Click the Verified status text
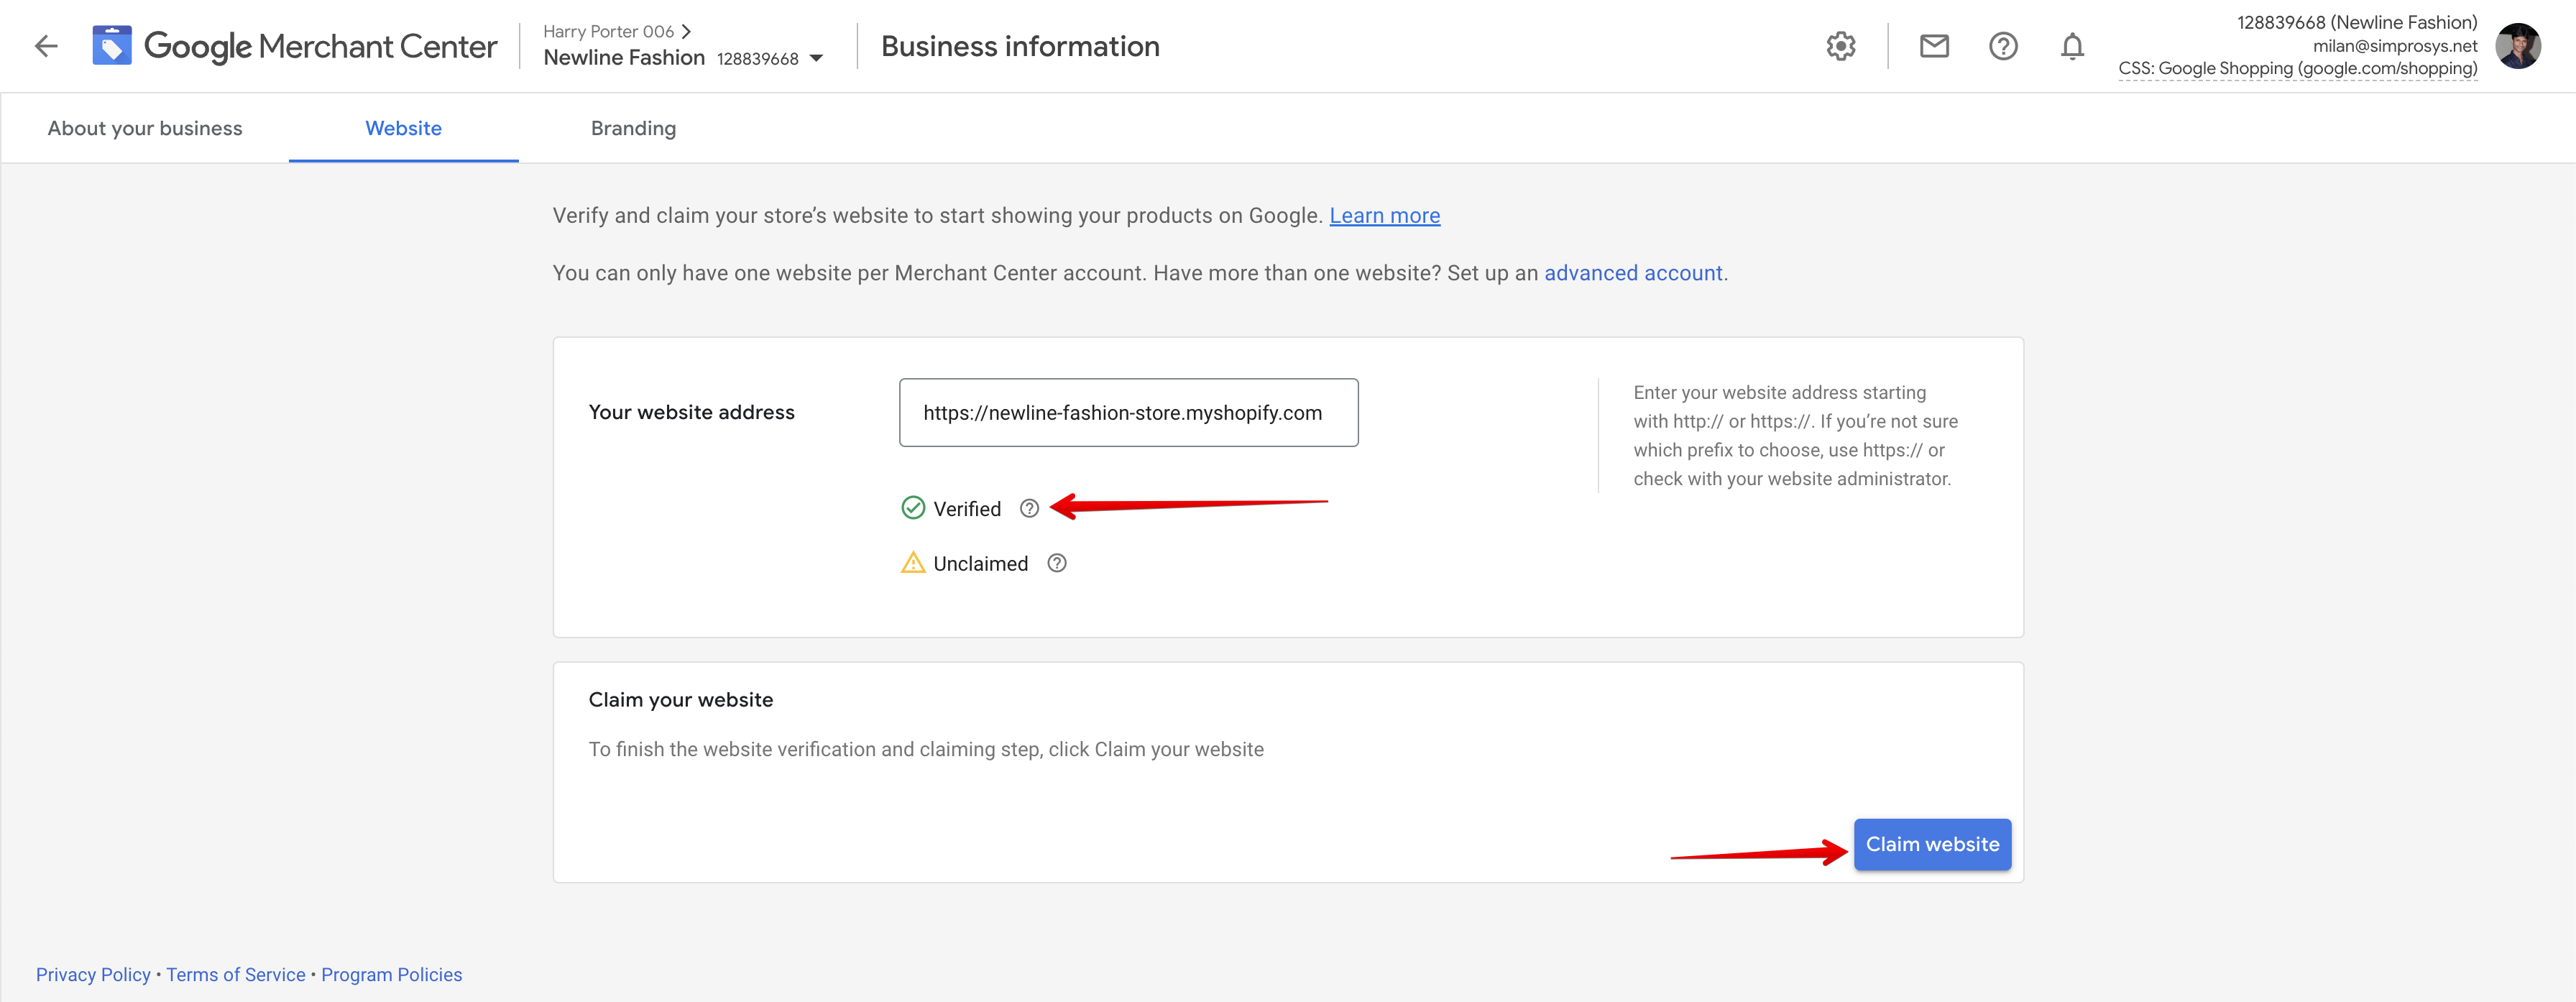The height and width of the screenshot is (1002, 2576). point(966,508)
